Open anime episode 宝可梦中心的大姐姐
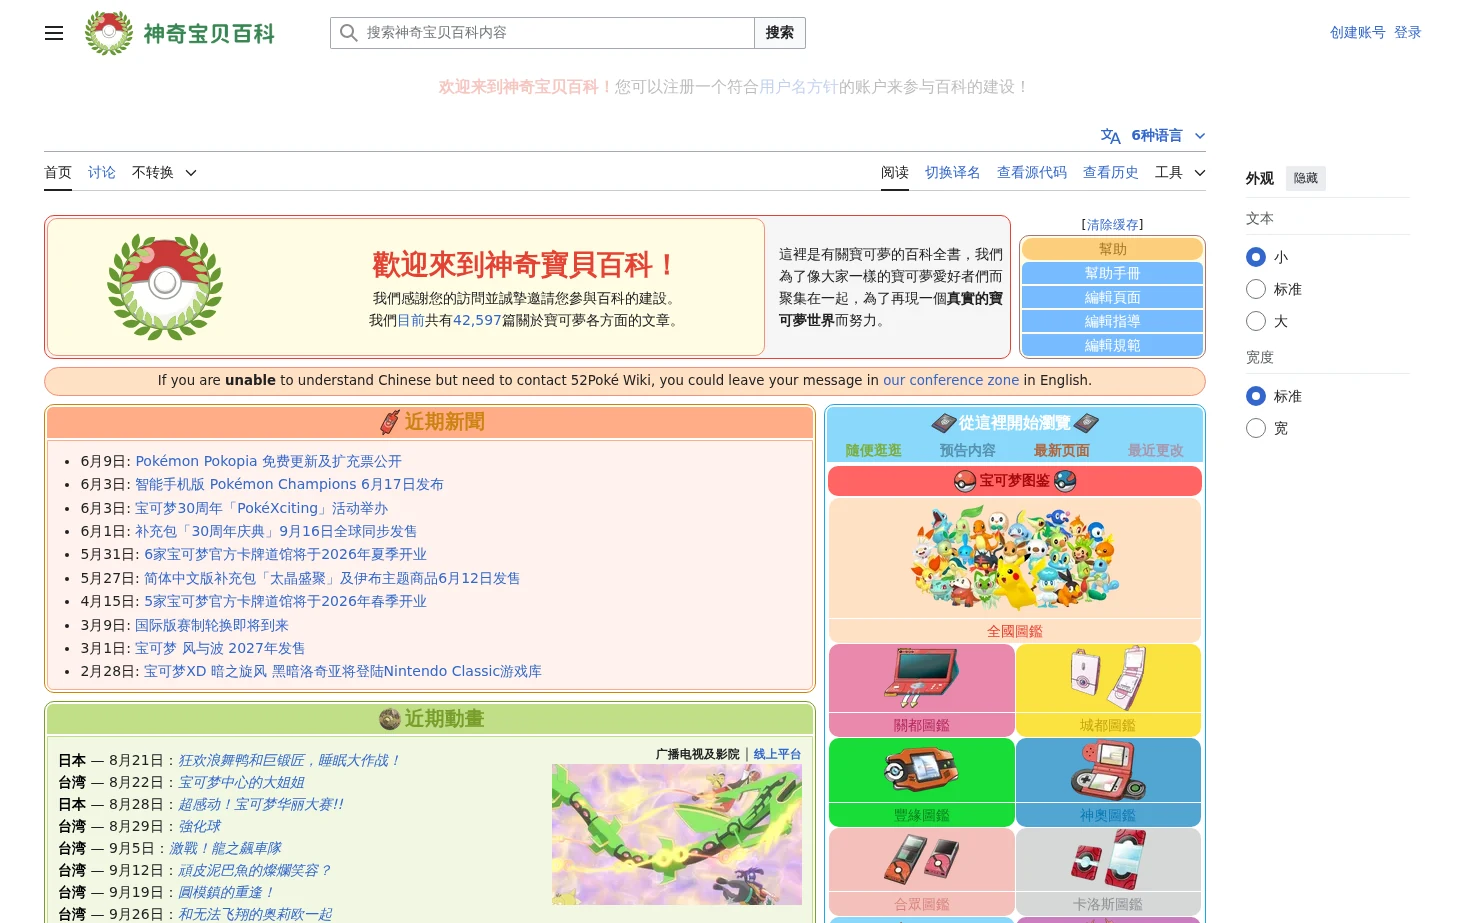 (x=241, y=782)
